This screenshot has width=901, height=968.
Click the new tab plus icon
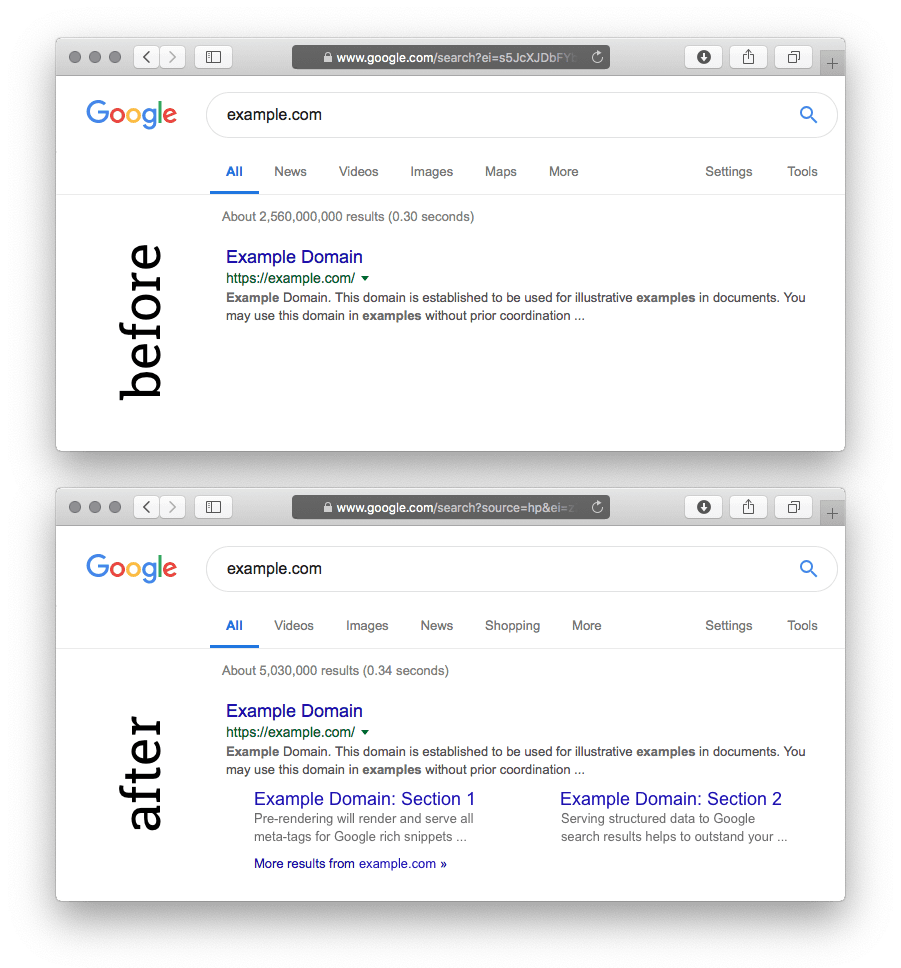tap(832, 62)
